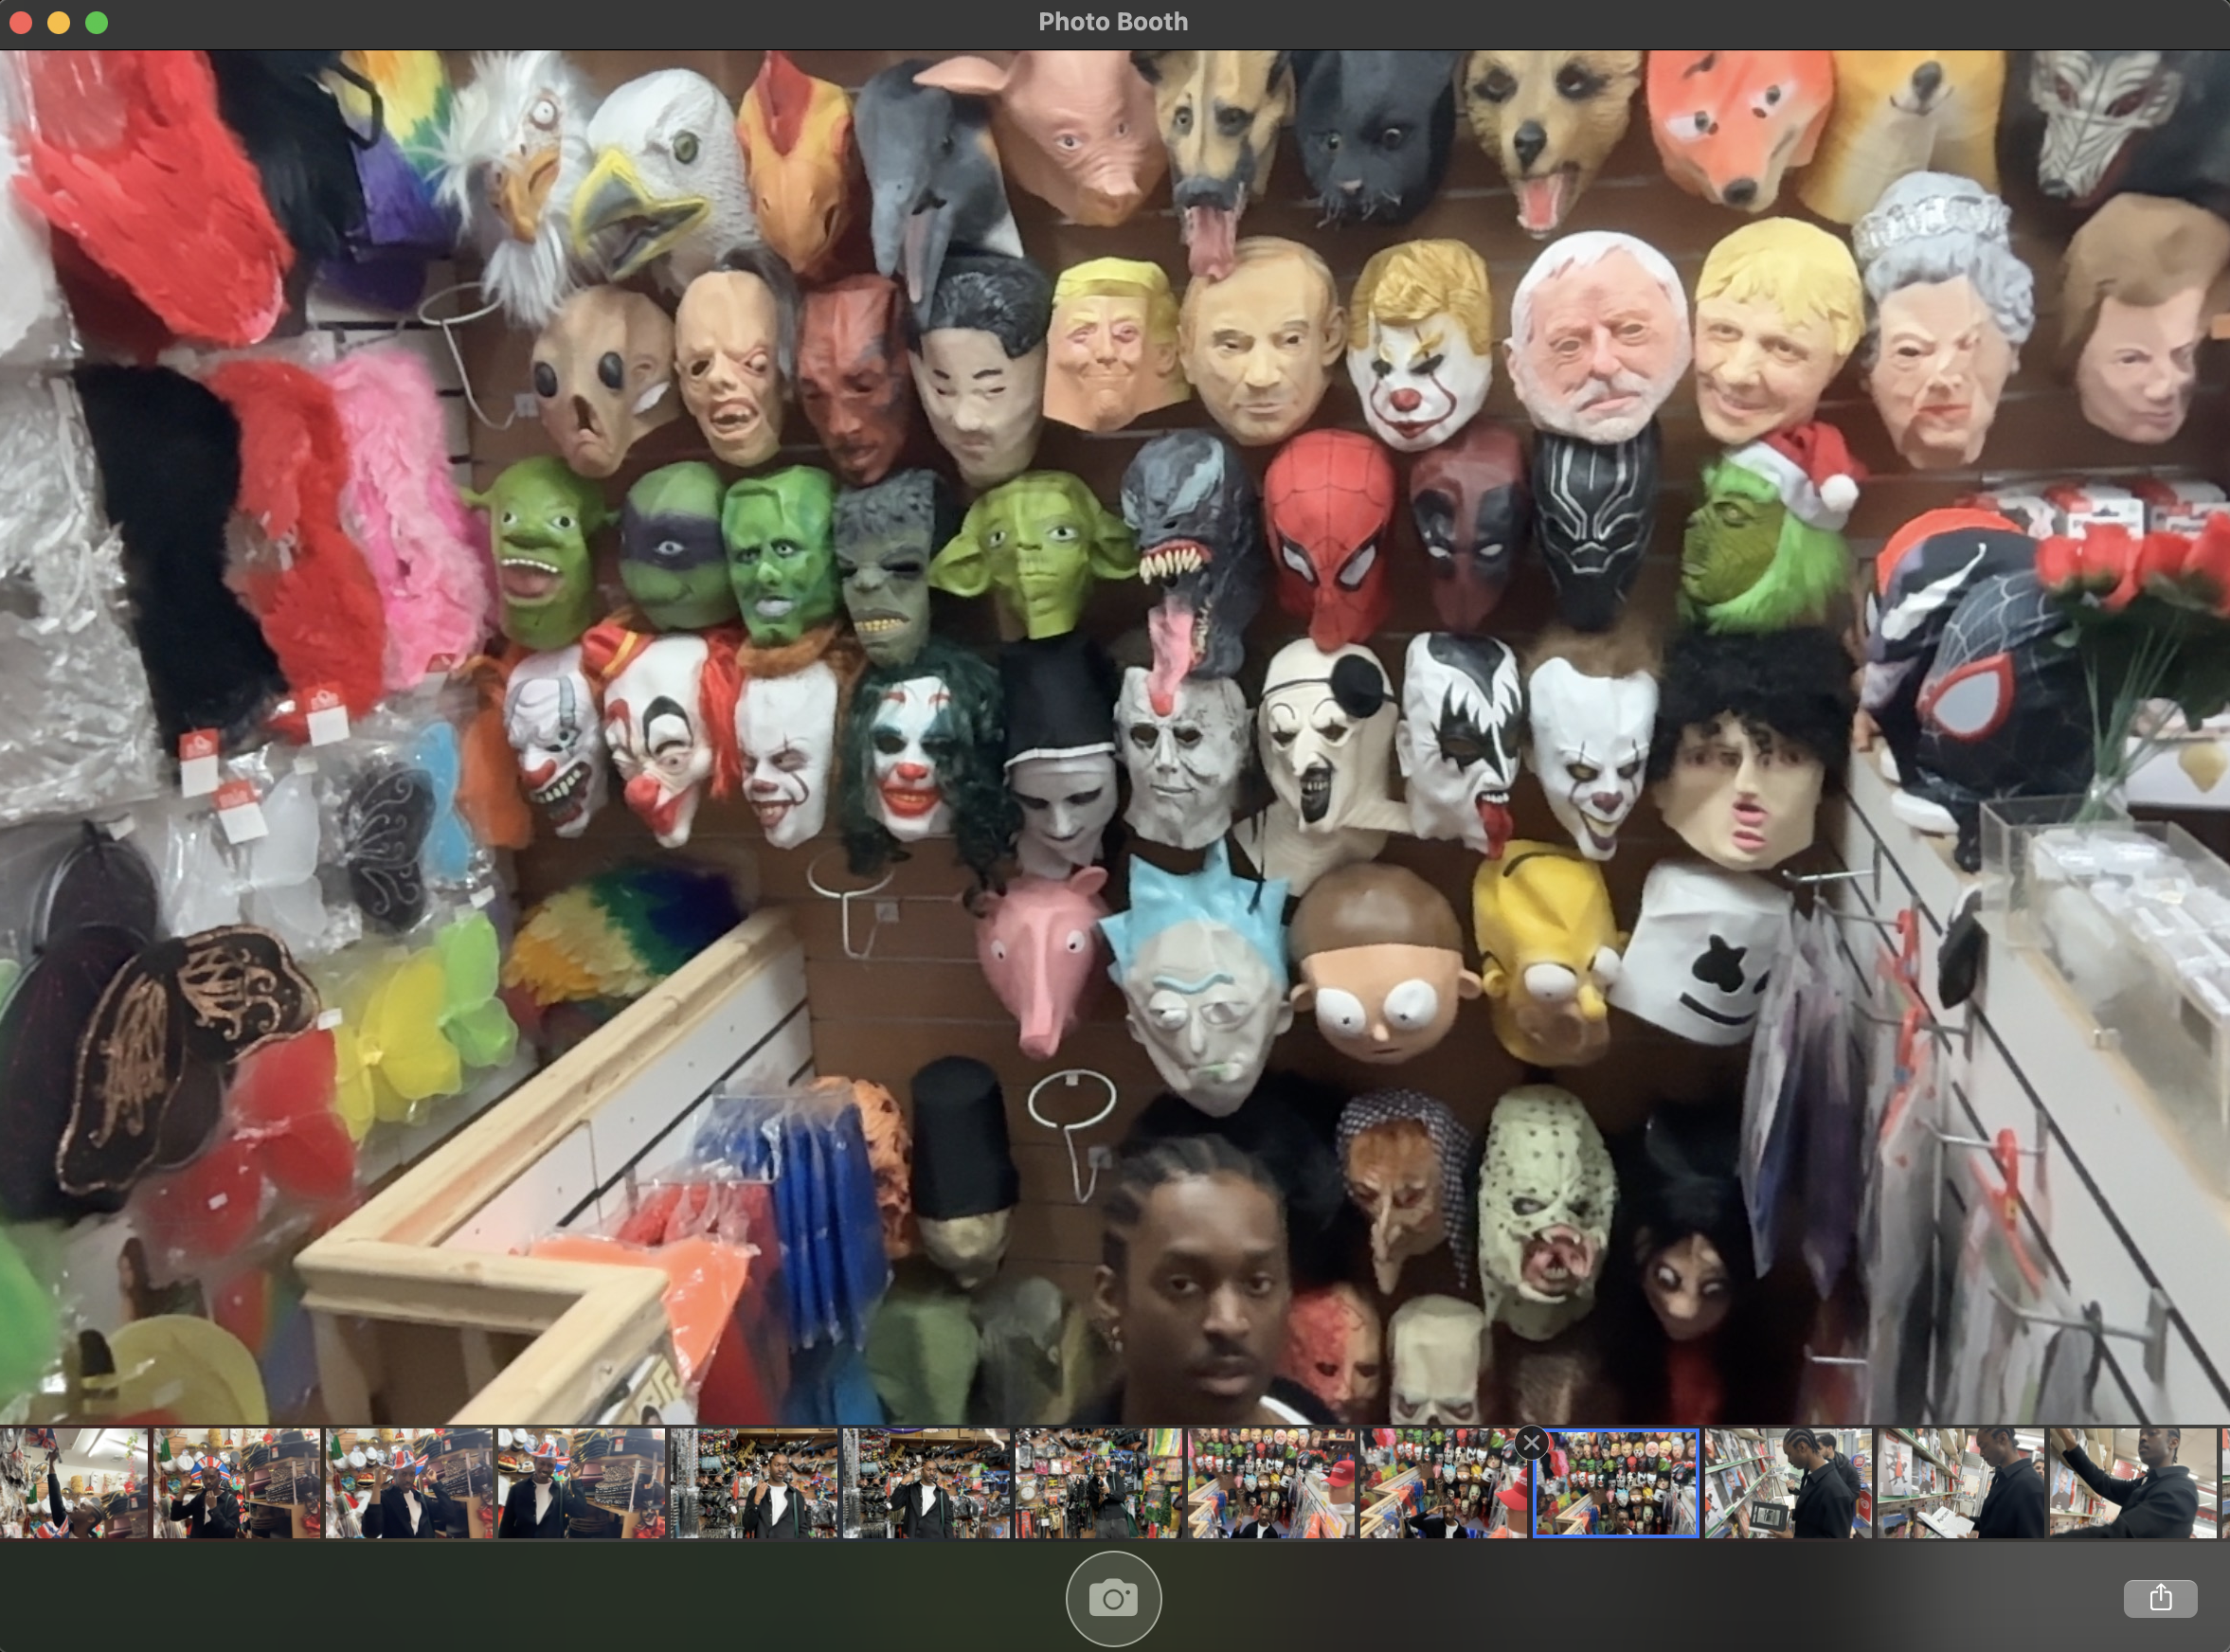The width and height of the screenshot is (2230, 1652).
Task: Open the sixth thumbnail from the left
Action: pyautogui.click(x=926, y=1484)
